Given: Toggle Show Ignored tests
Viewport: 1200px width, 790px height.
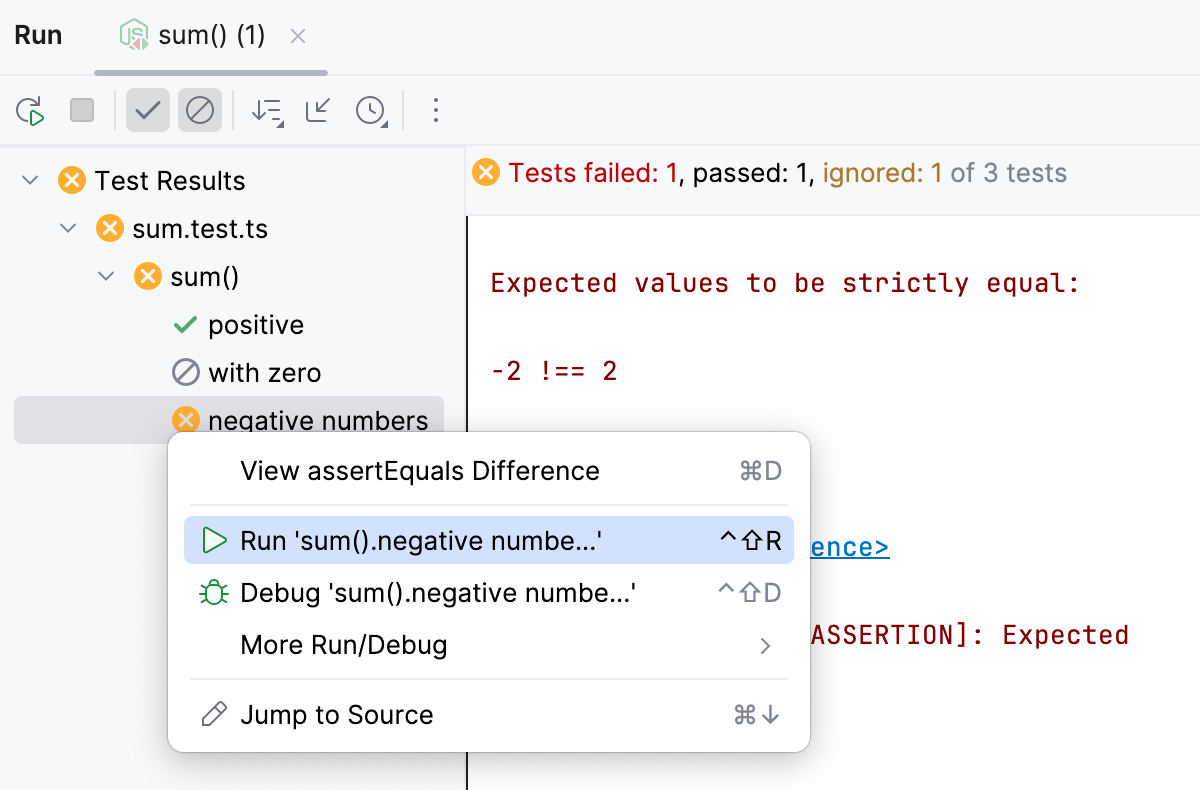Looking at the screenshot, I should click(199, 110).
